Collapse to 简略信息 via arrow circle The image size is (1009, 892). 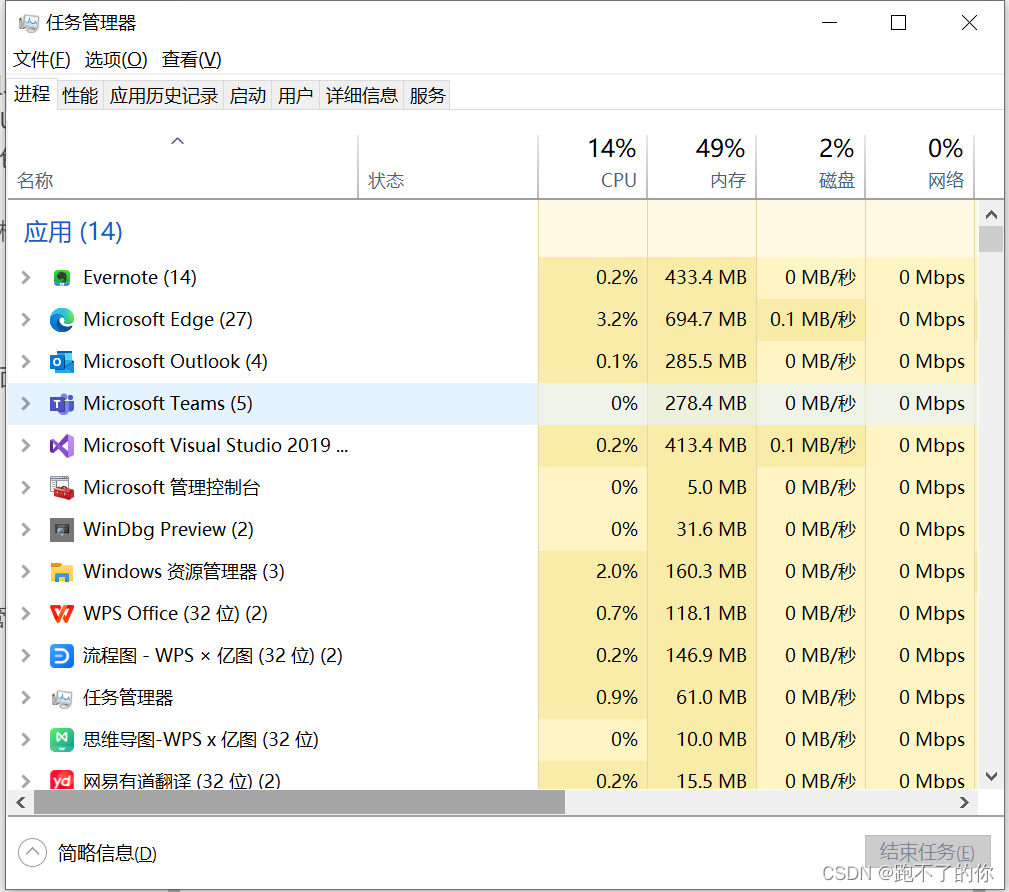pyautogui.click(x=32, y=853)
